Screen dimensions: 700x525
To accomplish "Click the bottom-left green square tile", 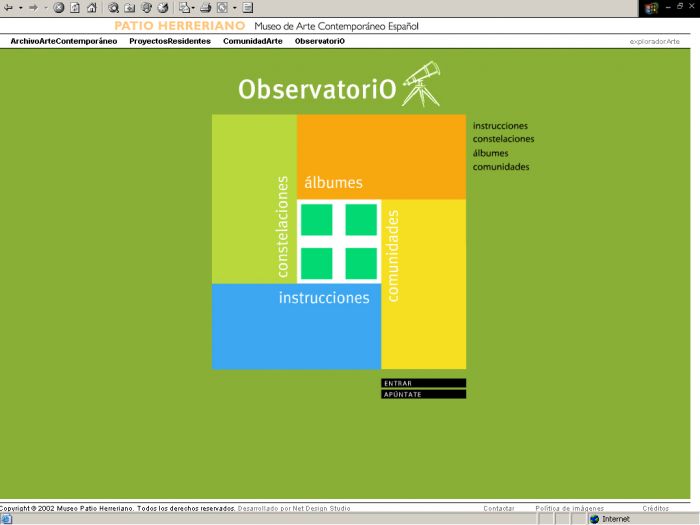I will click(317, 263).
